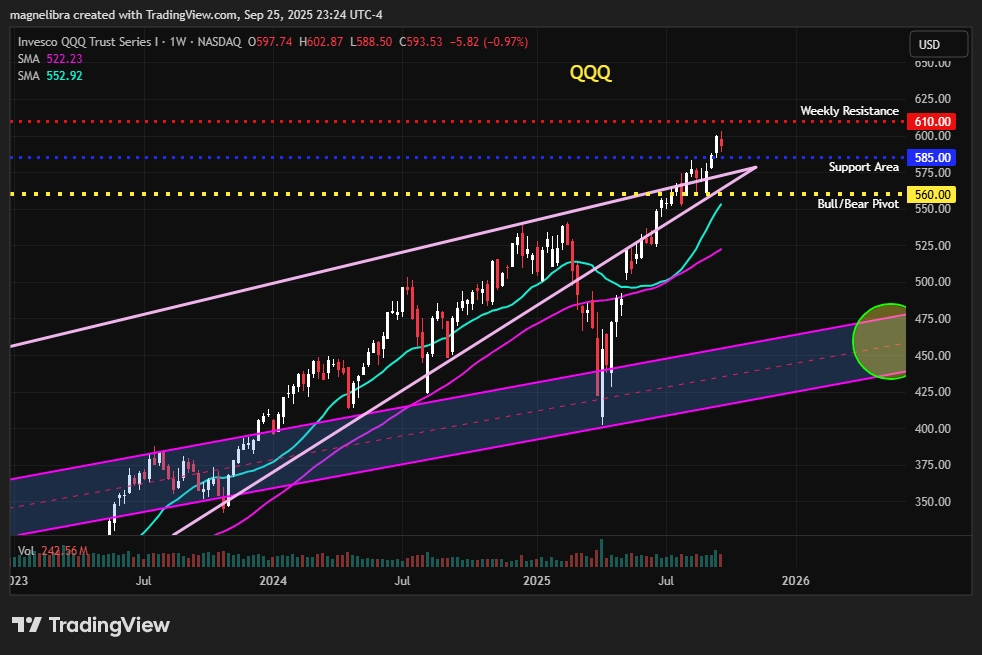Image resolution: width=982 pixels, height=655 pixels.
Task: Click the Jul label between 2024 and 2025
Action: 402,581
